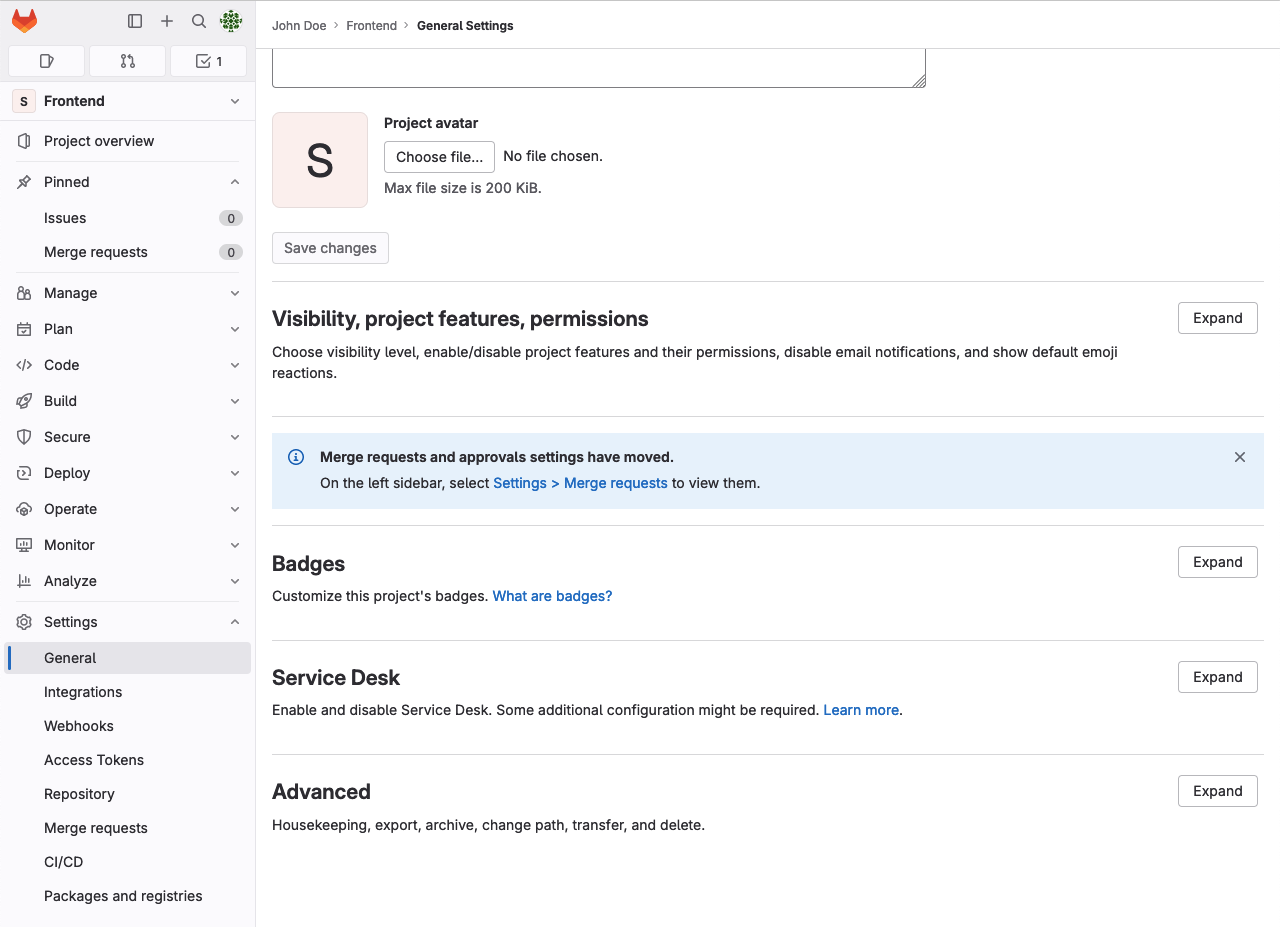
Task: Click the Operate cloud-gear icon
Action: click(x=24, y=509)
